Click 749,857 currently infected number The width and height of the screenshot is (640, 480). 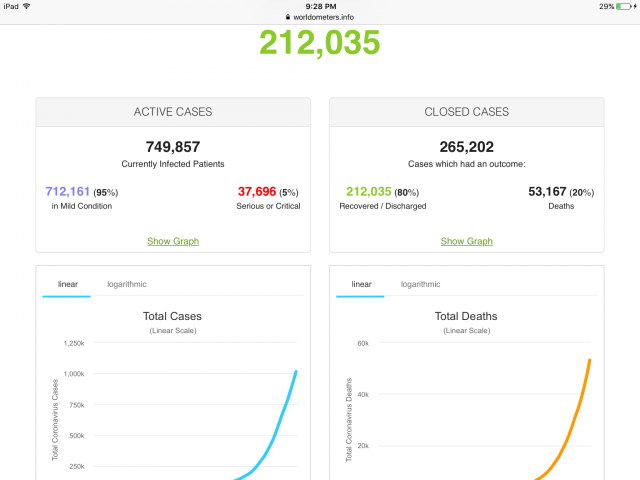point(173,147)
